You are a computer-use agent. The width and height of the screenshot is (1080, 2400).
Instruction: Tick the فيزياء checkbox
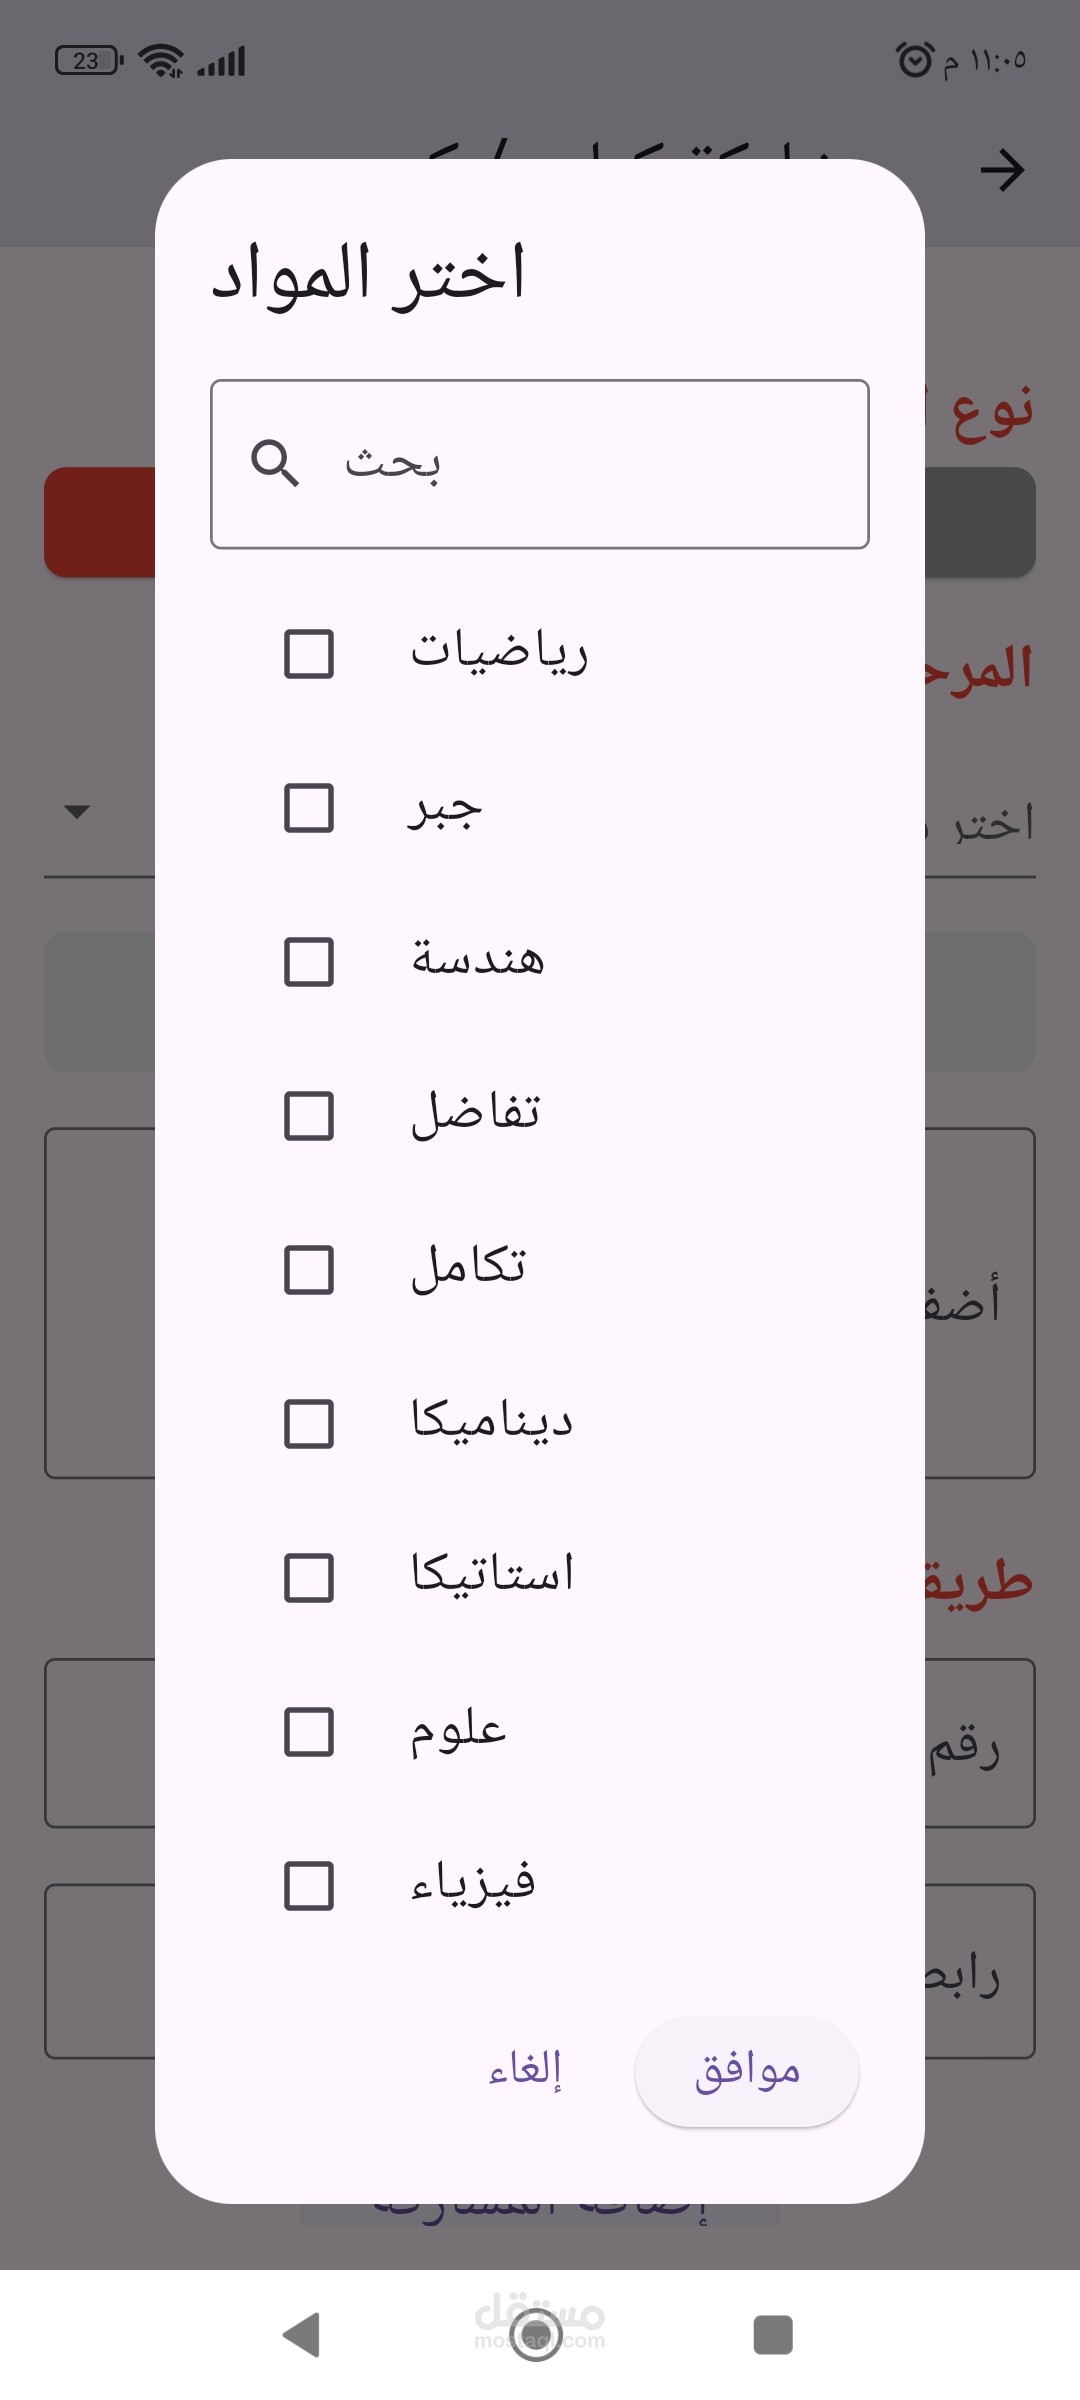[309, 1886]
